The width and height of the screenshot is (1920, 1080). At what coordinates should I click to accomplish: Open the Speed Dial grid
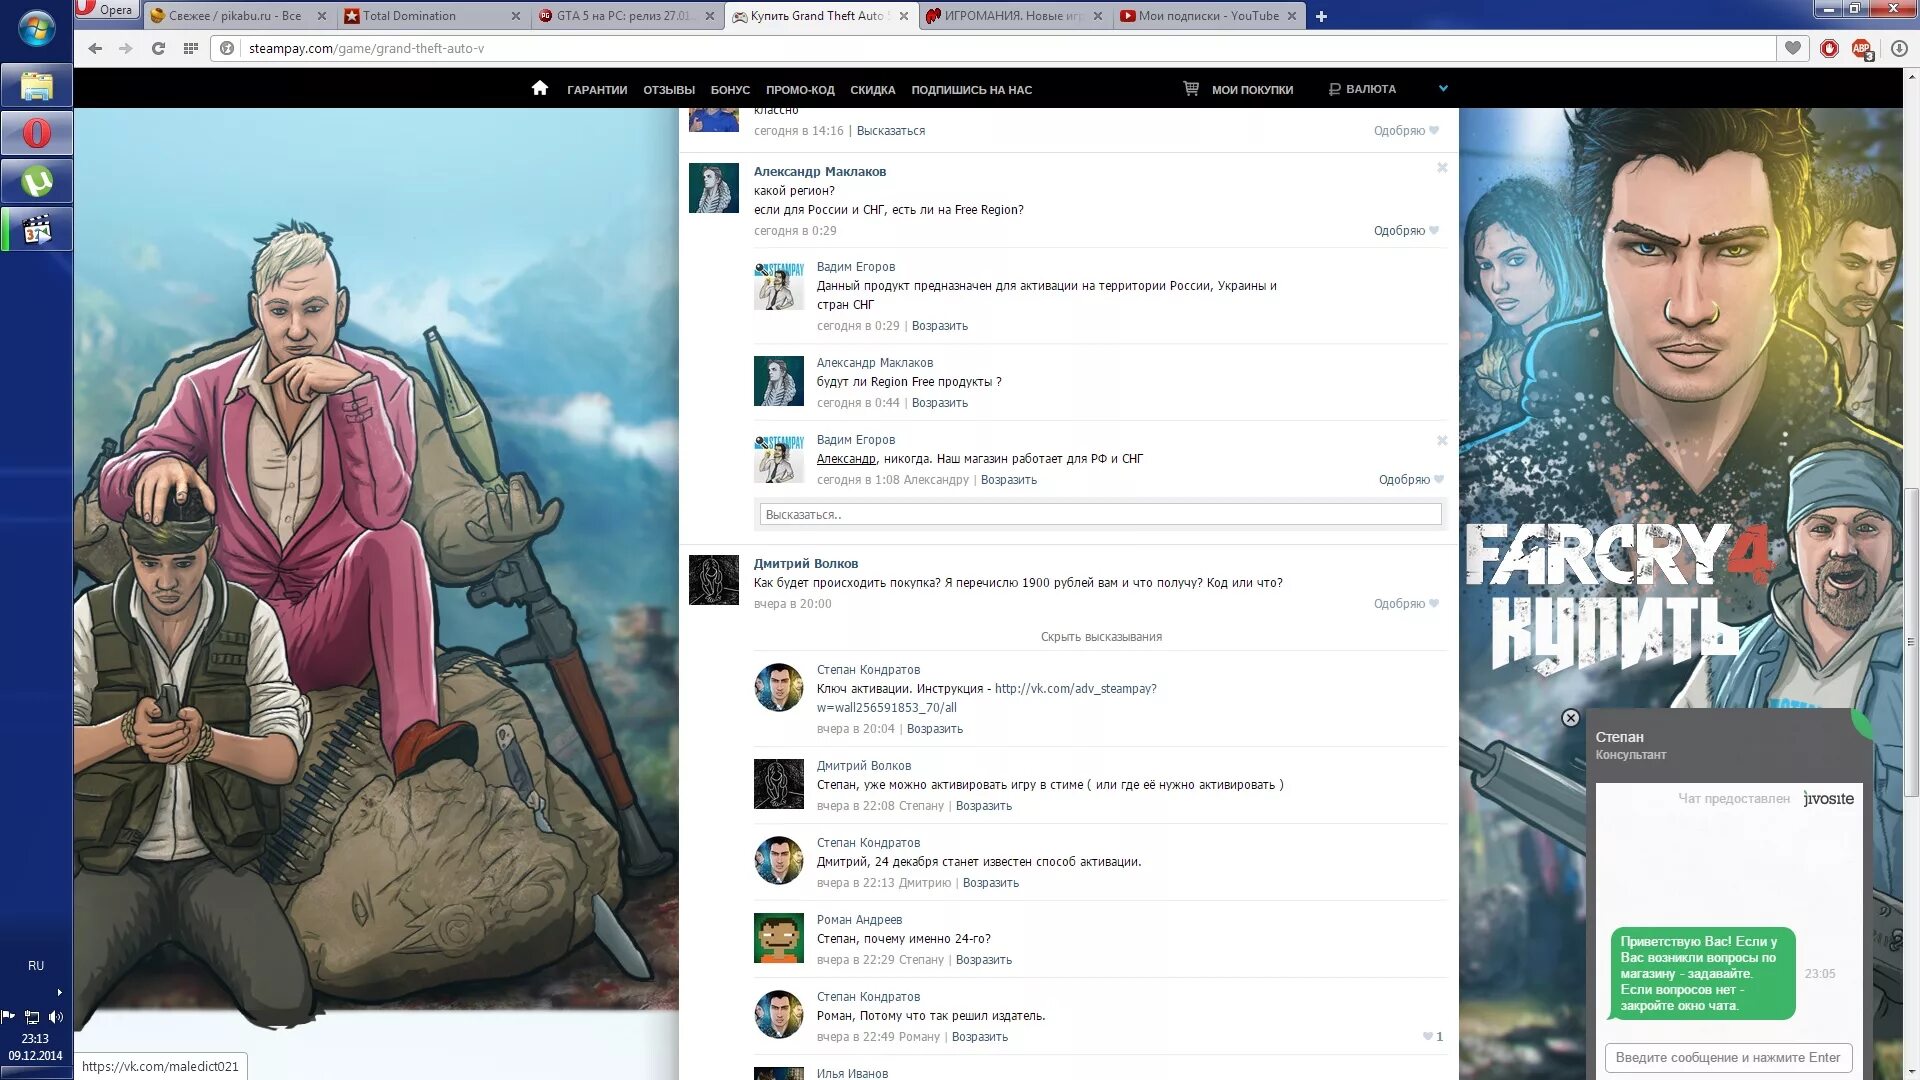tap(190, 48)
